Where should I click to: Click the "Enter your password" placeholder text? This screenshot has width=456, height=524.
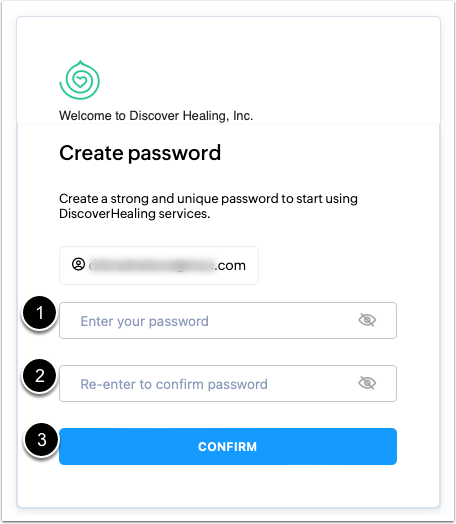[x=144, y=321]
